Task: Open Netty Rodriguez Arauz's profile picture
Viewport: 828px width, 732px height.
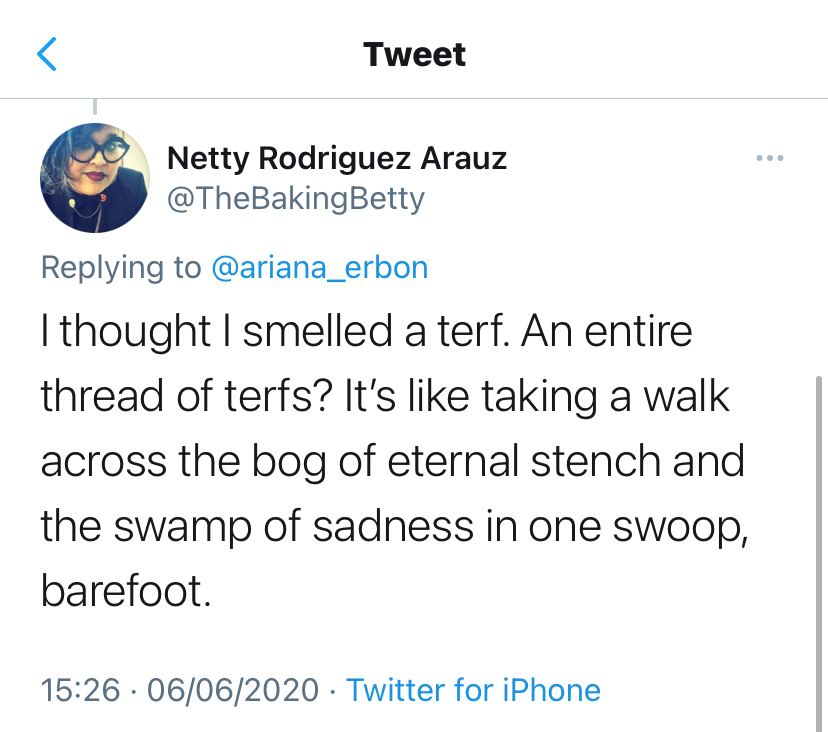Action: tap(95, 178)
